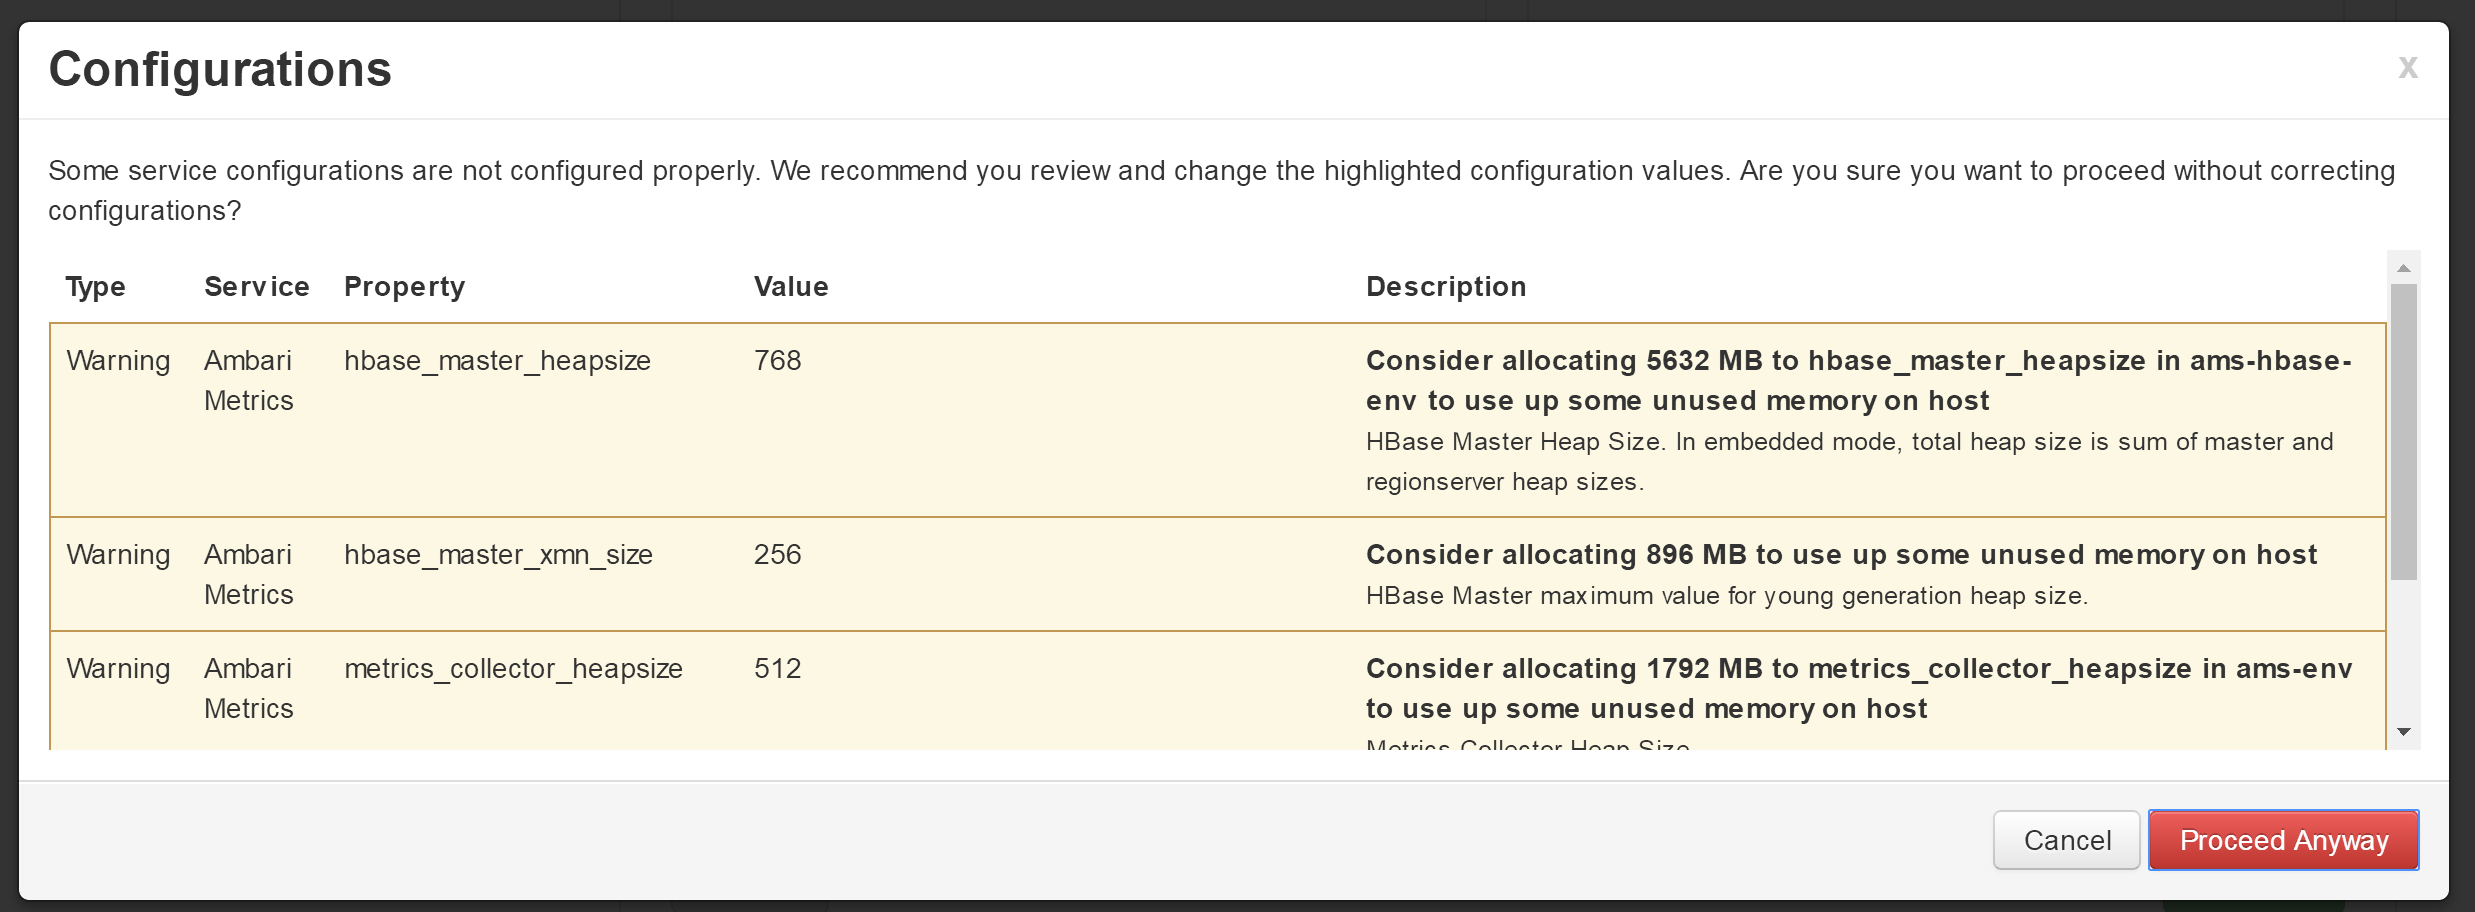Select the hbase_master_heapsize property name

[x=497, y=361]
